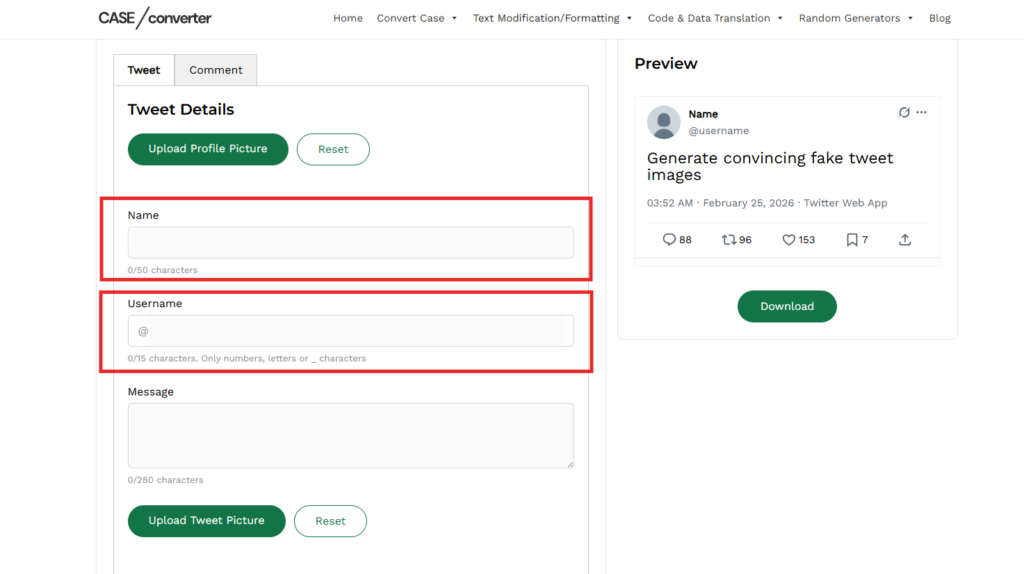
Task: Switch to the Tweet tab
Action: pyautogui.click(x=144, y=70)
